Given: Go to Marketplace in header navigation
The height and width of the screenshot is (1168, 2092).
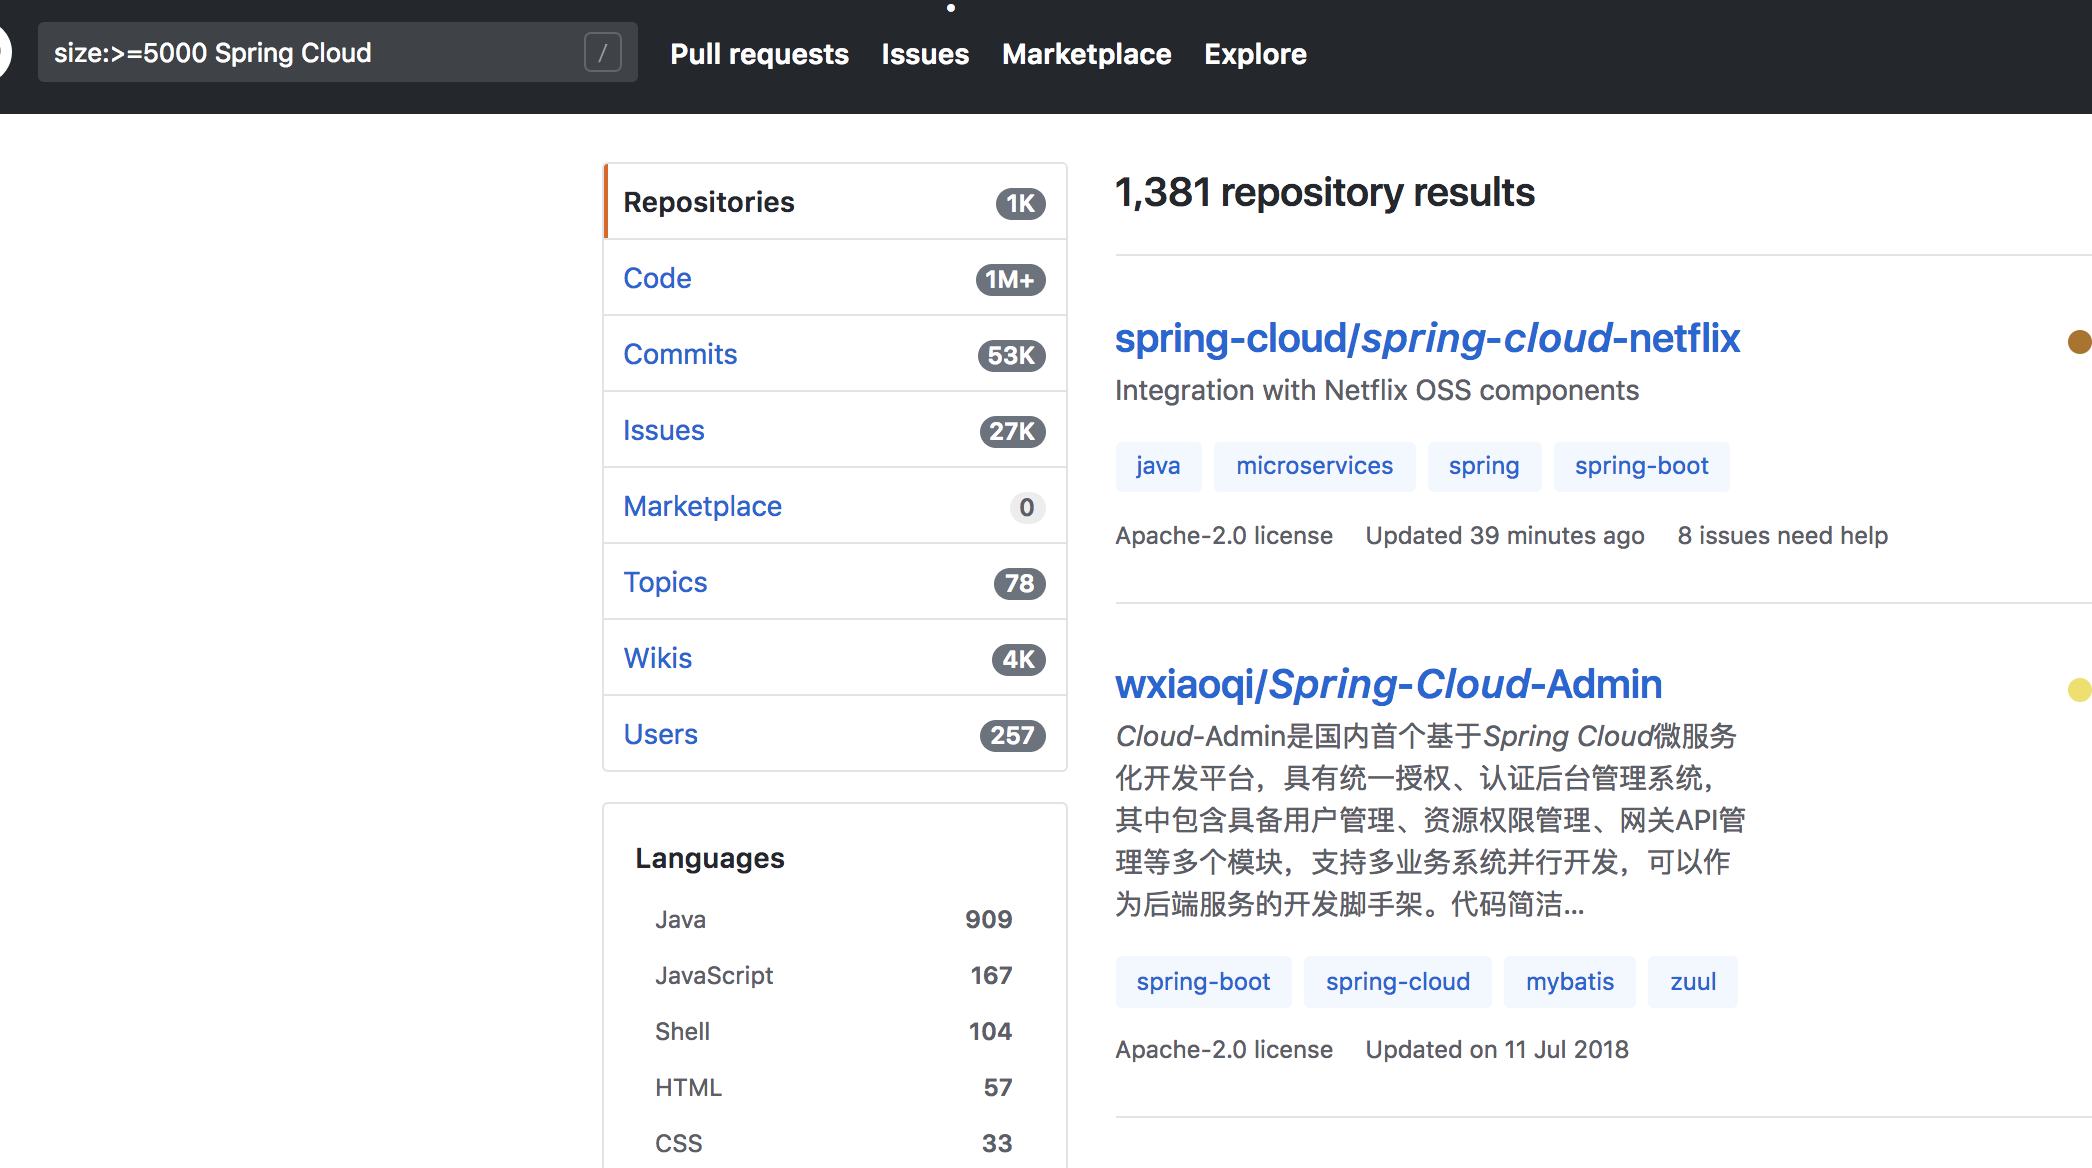Looking at the screenshot, I should pos(1086,54).
